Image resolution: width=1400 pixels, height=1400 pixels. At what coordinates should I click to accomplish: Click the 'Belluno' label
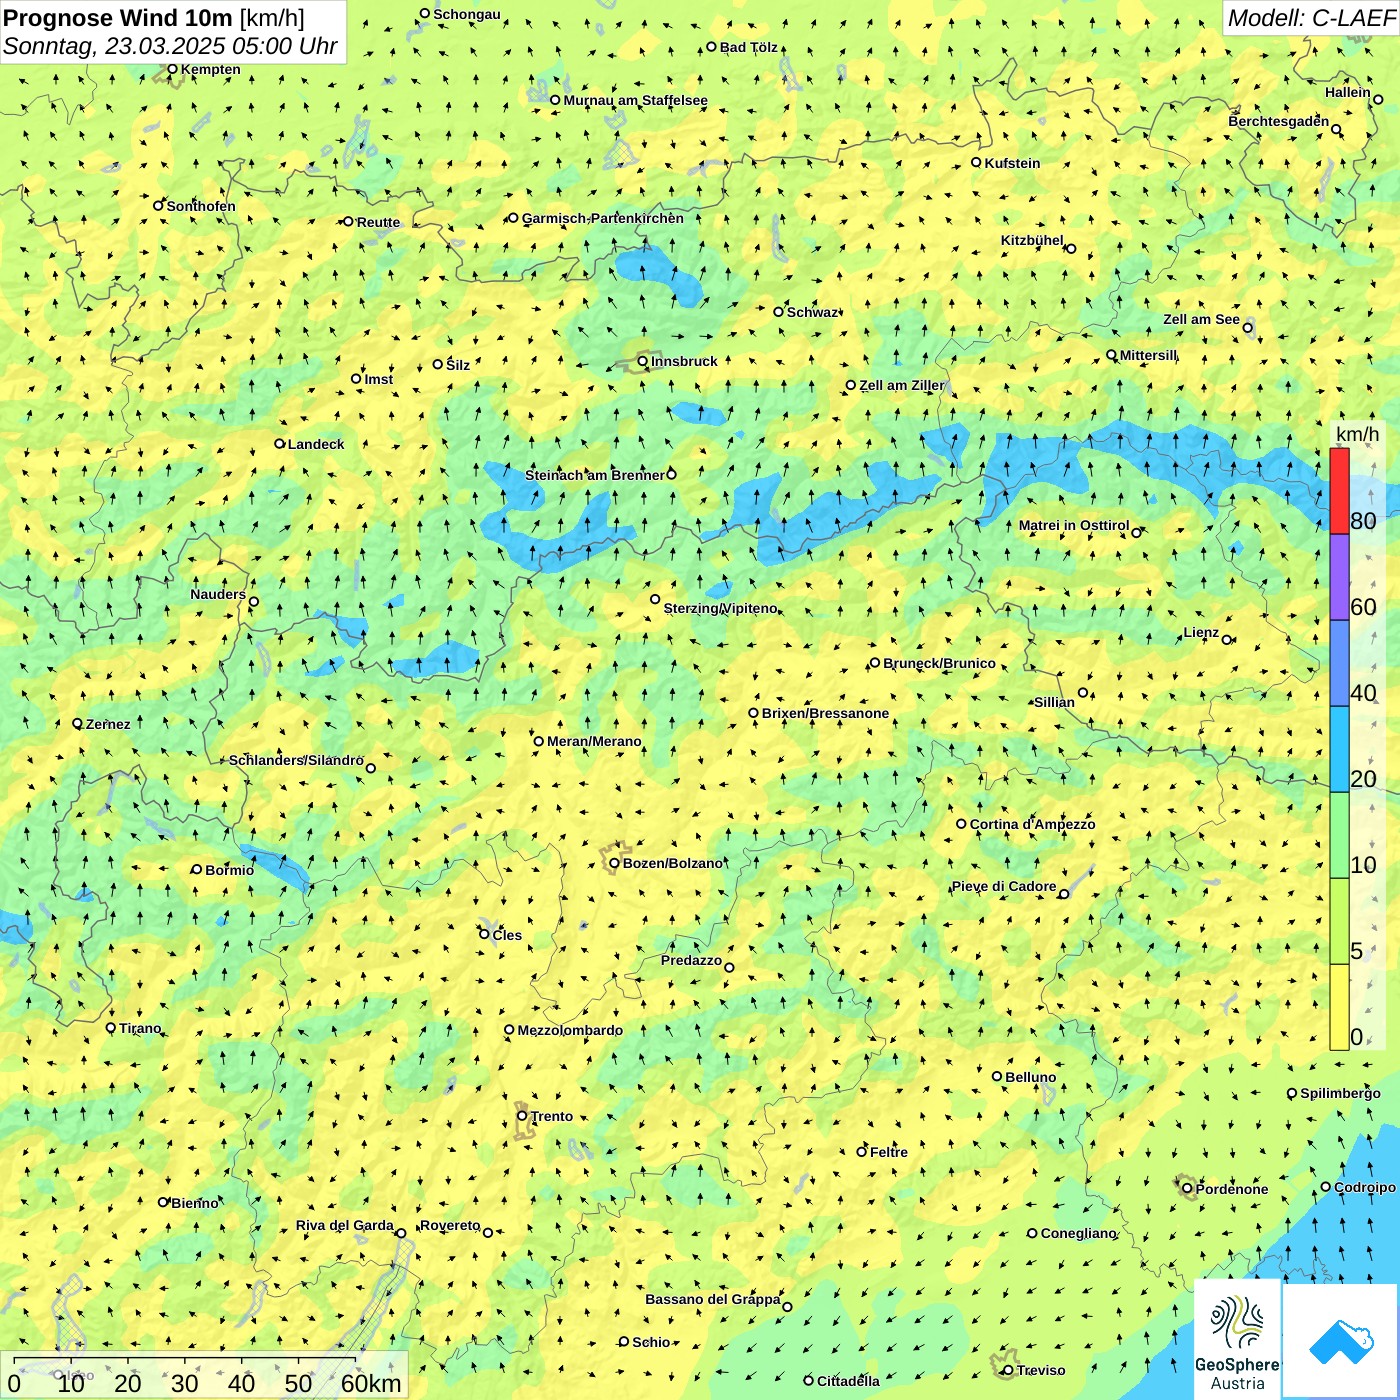point(1030,1077)
